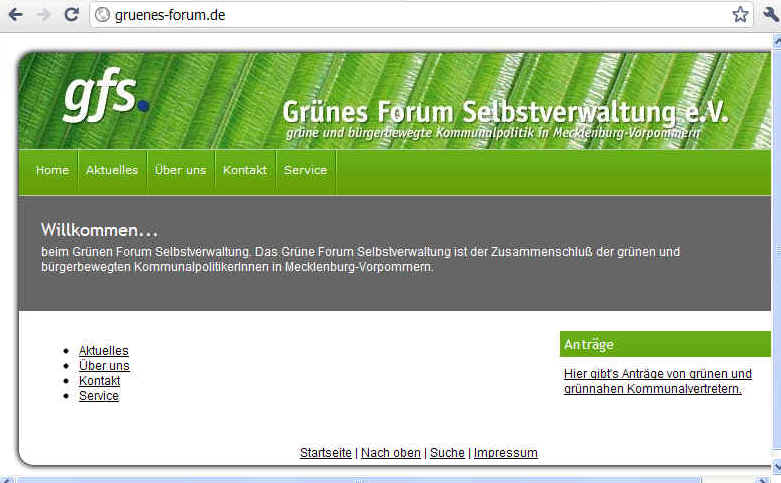Click the gfs logo in header
781x483 pixels.
105,96
